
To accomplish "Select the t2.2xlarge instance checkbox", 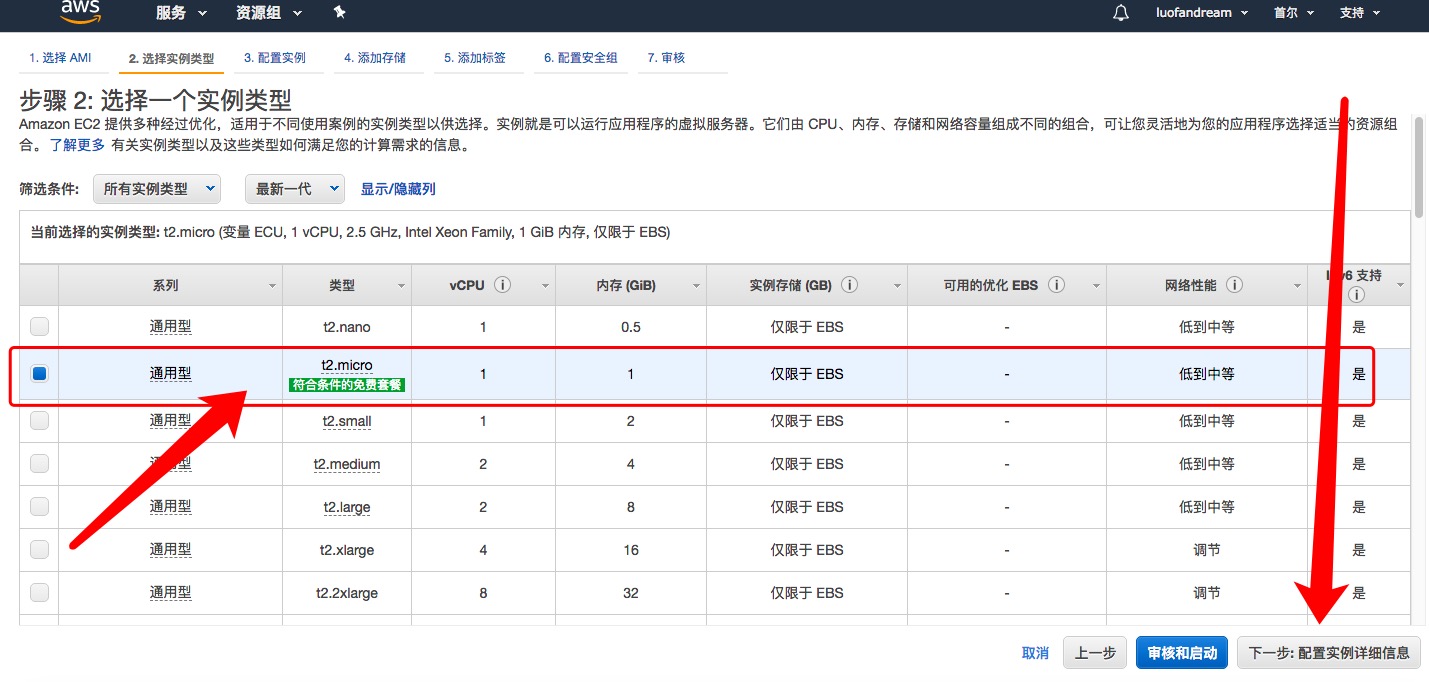I will [x=39, y=592].
